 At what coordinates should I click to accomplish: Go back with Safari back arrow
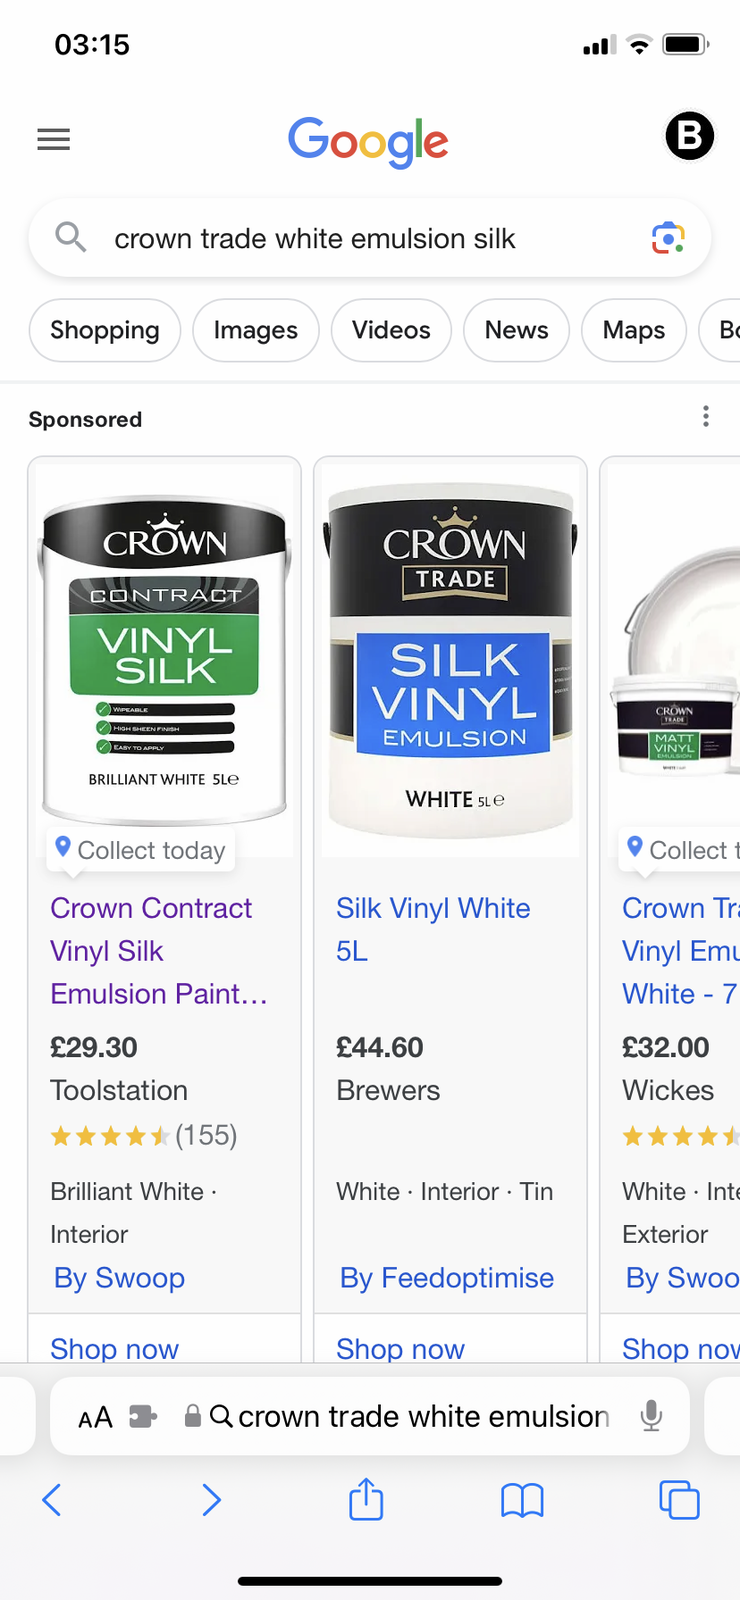click(x=52, y=1499)
